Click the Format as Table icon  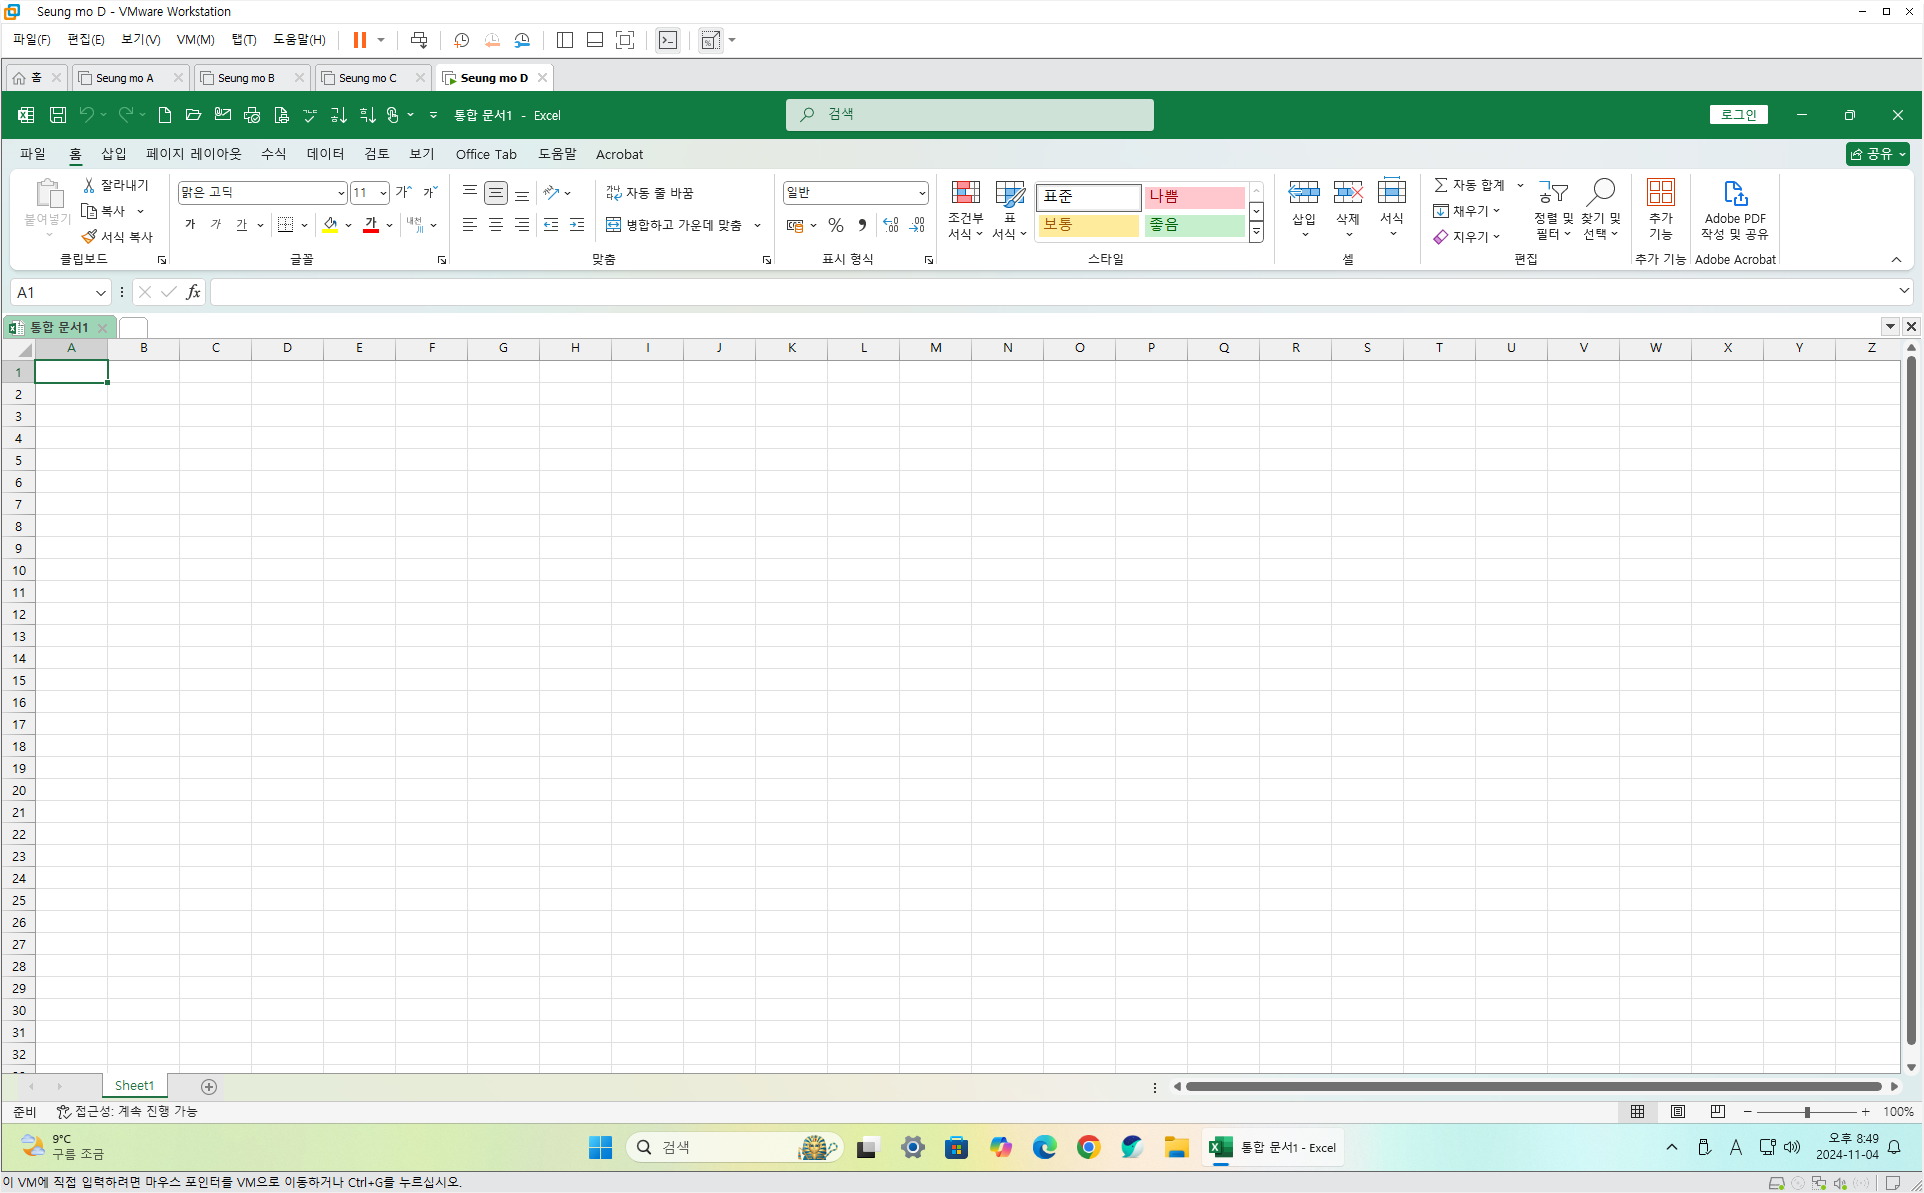(x=1009, y=193)
